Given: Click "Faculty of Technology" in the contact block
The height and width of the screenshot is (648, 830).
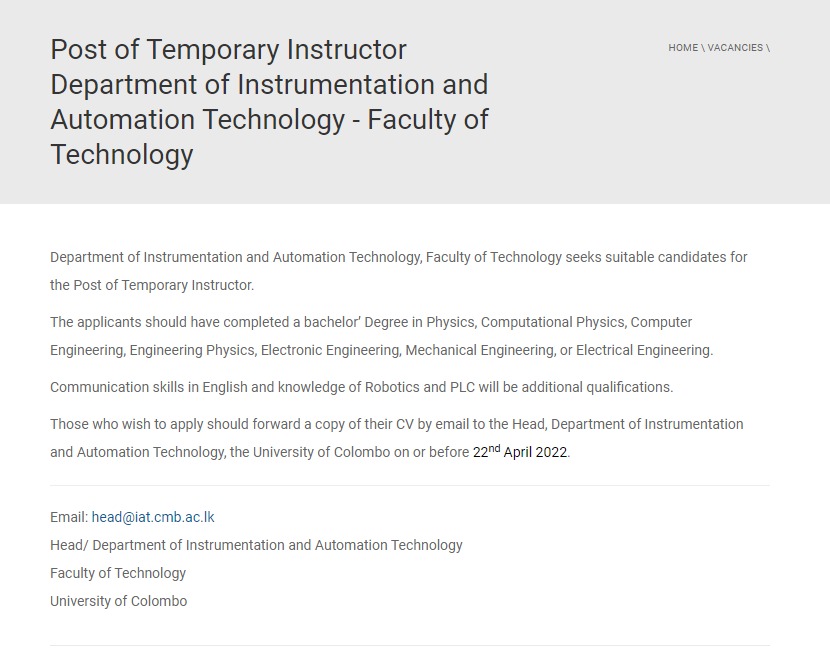Looking at the screenshot, I should coord(118,573).
